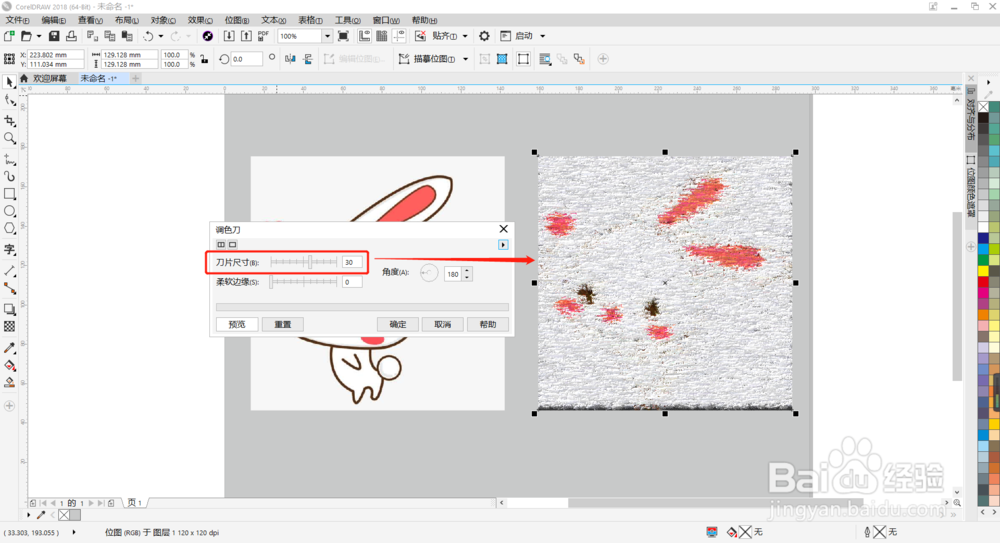Screen dimensions: 1000x543
Task: Toggle the Snap off icon
Action: pos(420,36)
